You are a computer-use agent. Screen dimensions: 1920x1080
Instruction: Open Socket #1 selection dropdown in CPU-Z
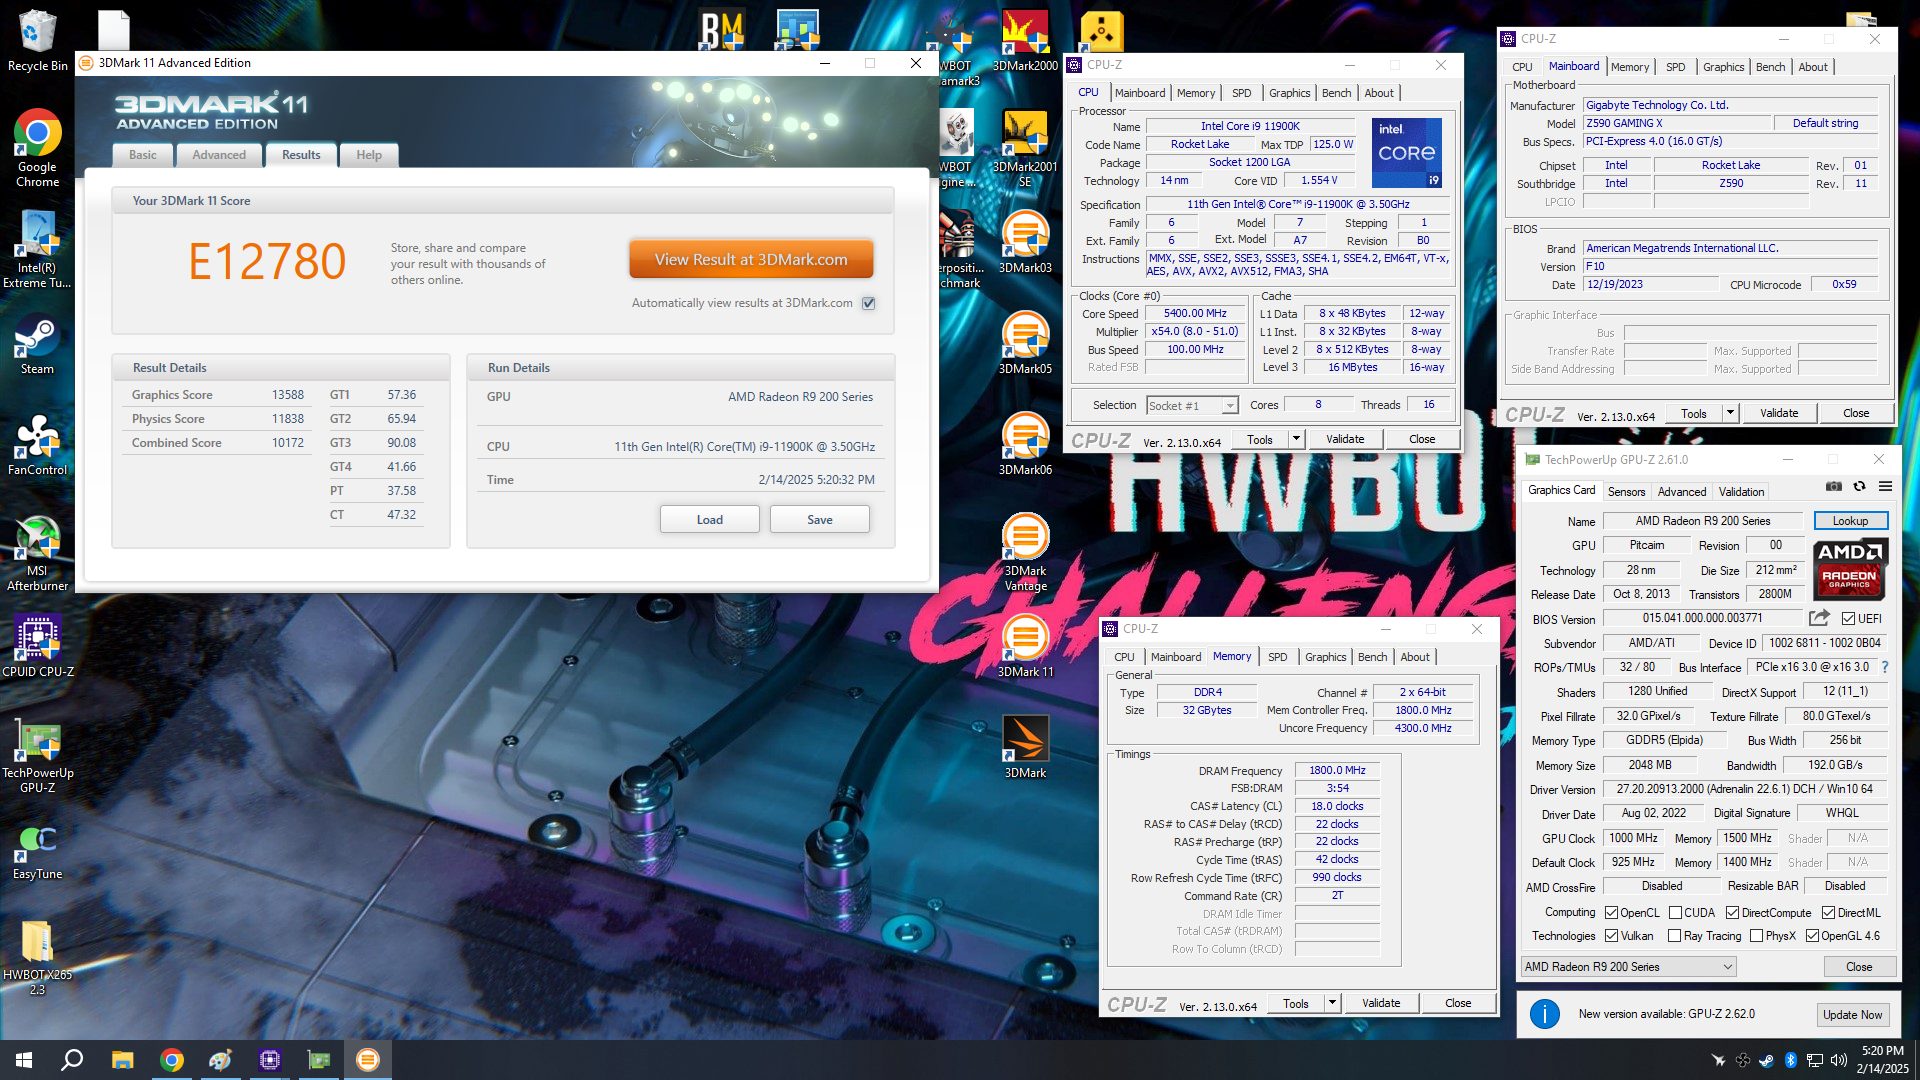[1192, 405]
